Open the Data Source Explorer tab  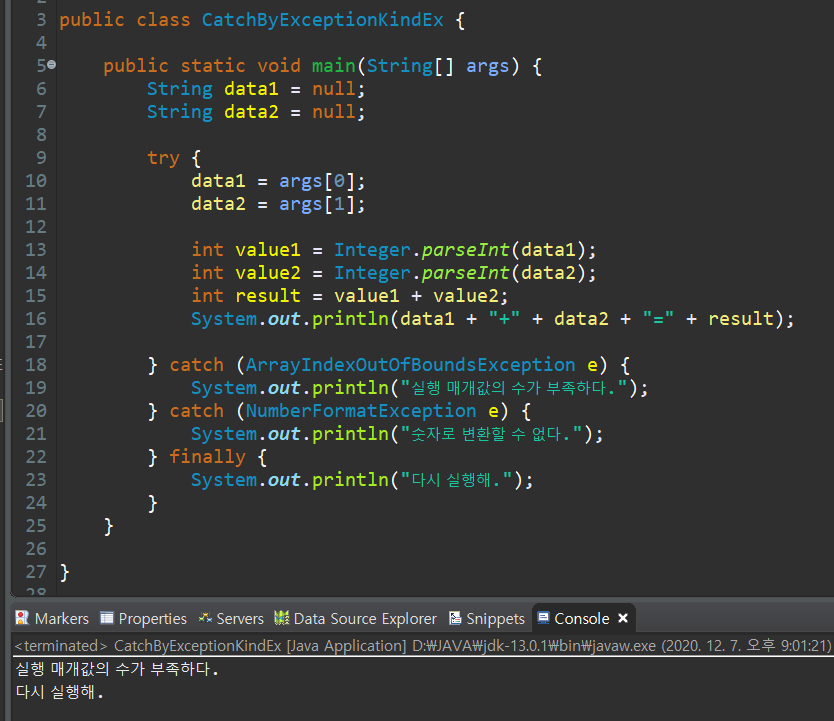355,618
